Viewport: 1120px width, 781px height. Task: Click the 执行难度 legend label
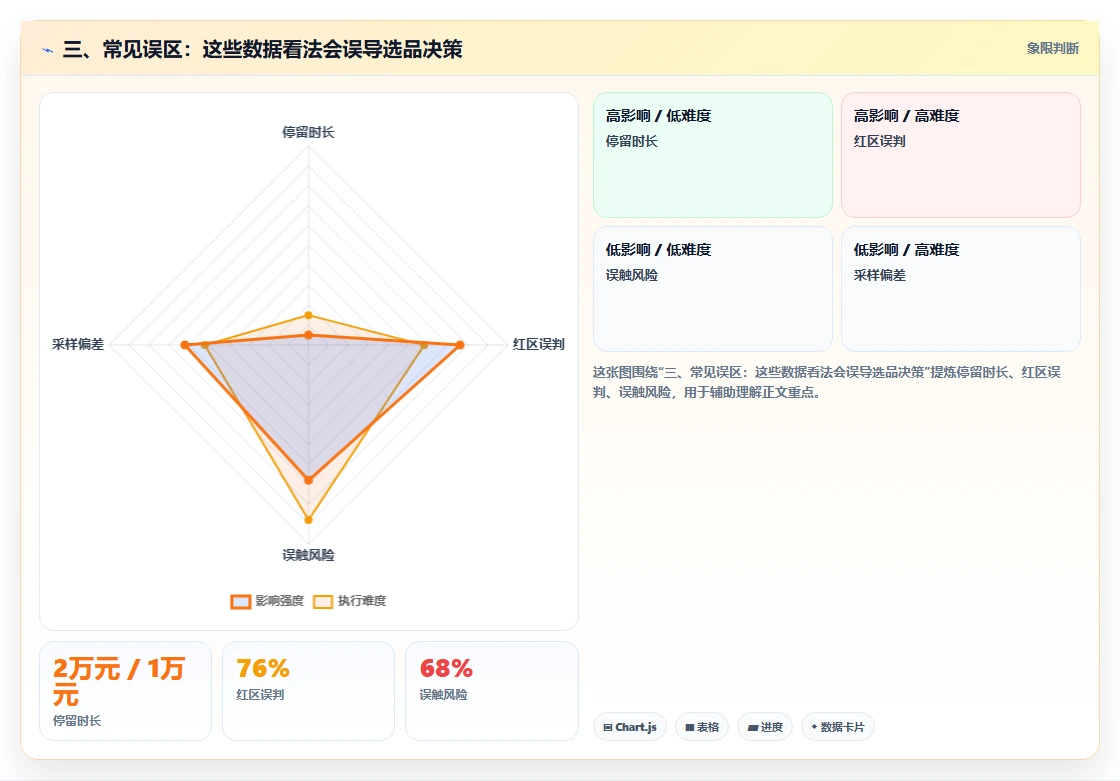tap(361, 601)
